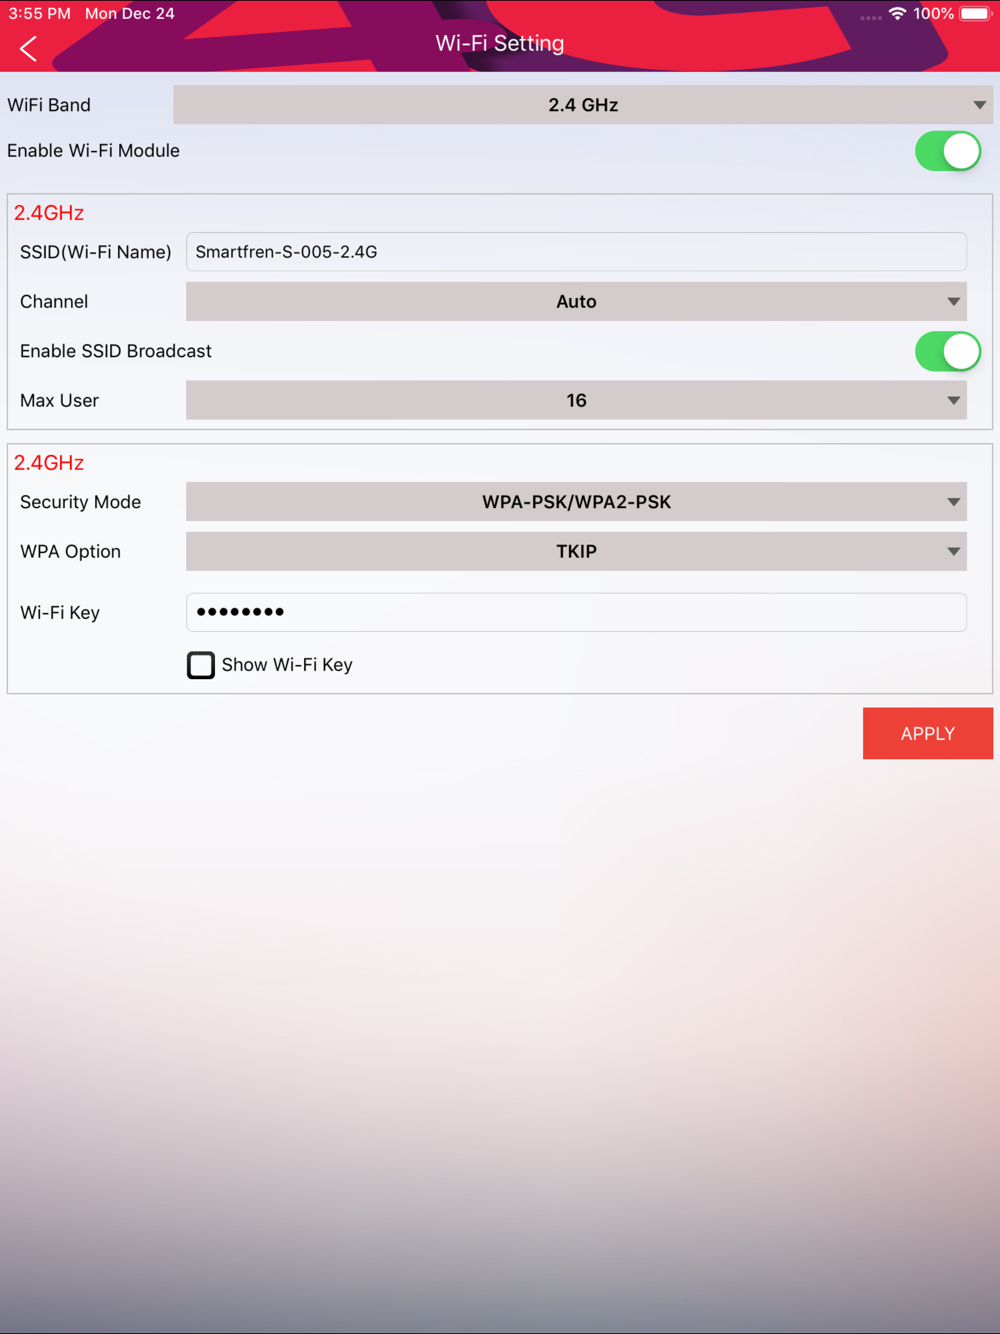Check the Show Wi-Fi Key checkbox
The width and height of the screenshot is (1000, 1334).
point(201,665)
